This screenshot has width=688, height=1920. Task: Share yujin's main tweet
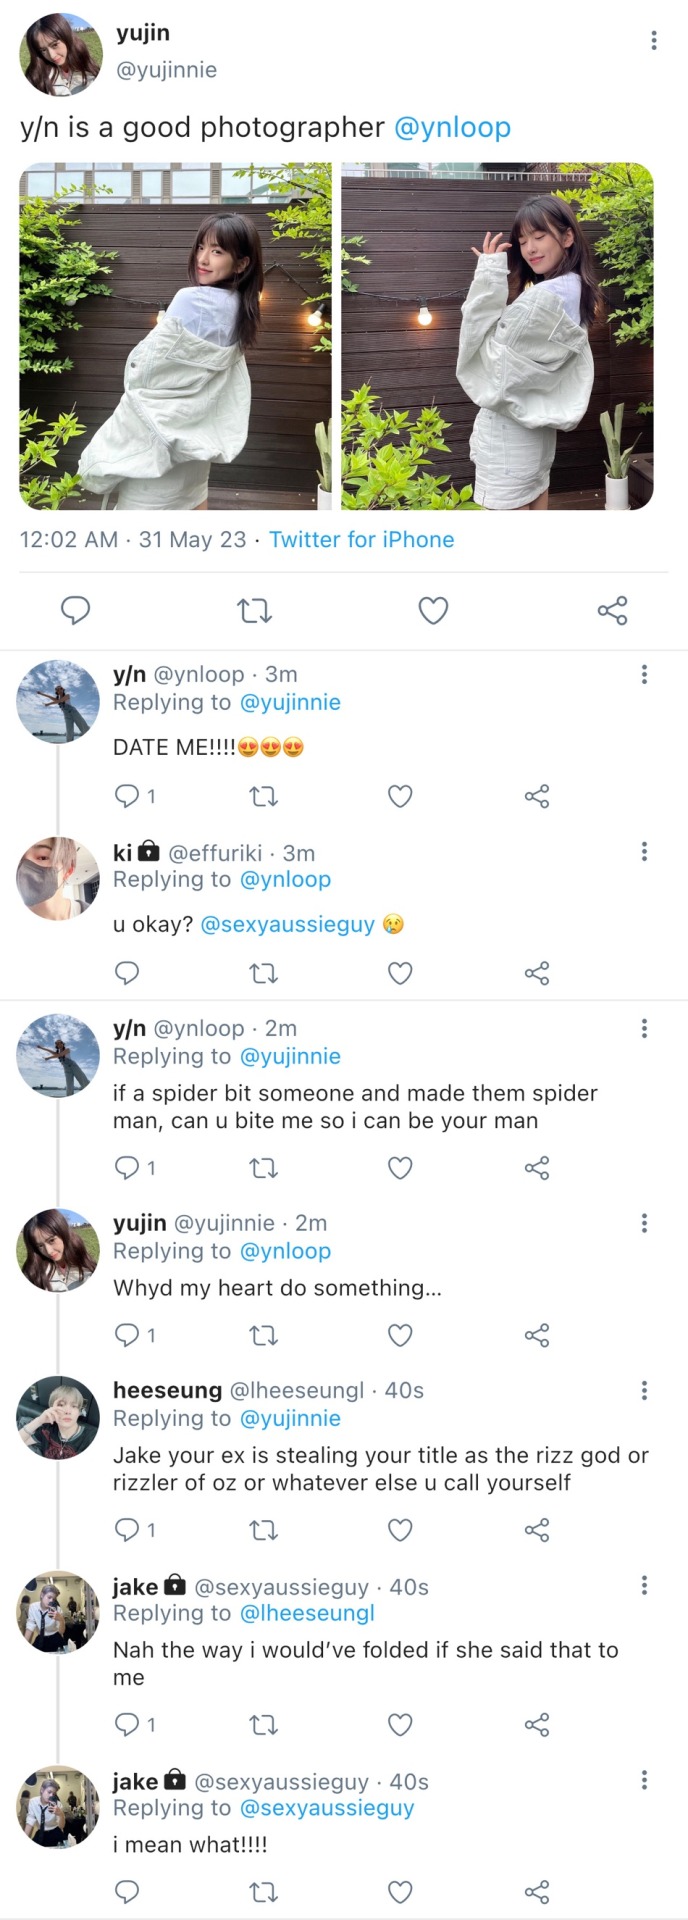pyautogui.click(x=612, y=610)
